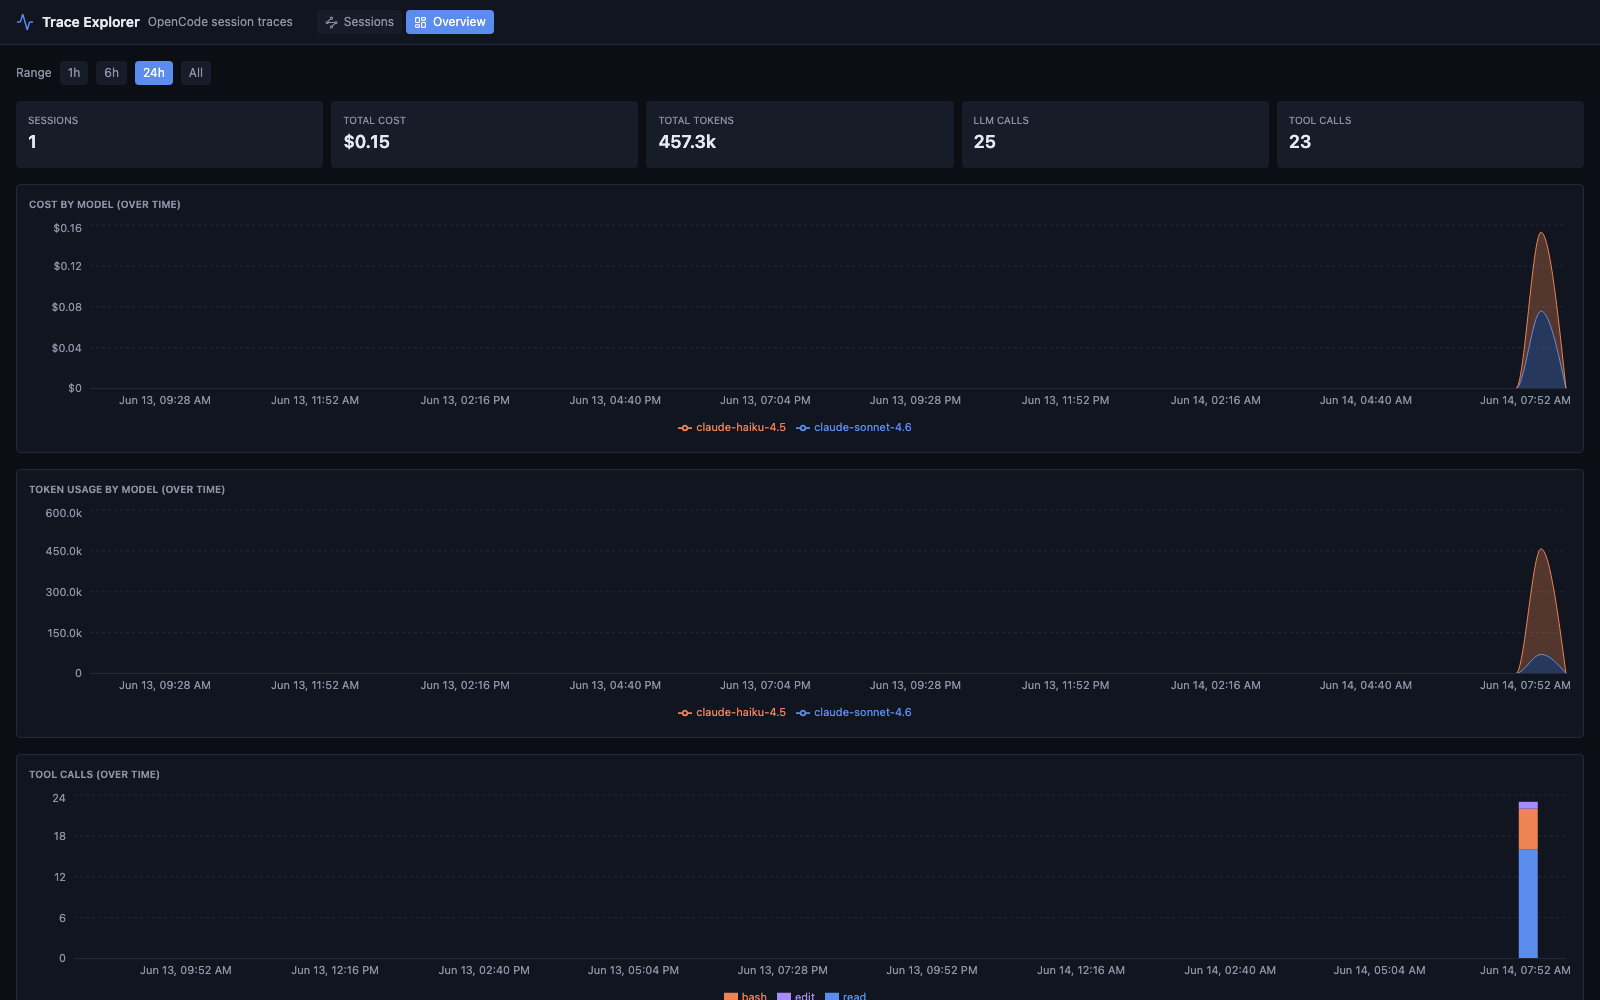Image resolution: width=1600 pixels, height=1000 pixels.
Task: Click the Total Tokens value 457.3k
Action: tap(687, 142)
